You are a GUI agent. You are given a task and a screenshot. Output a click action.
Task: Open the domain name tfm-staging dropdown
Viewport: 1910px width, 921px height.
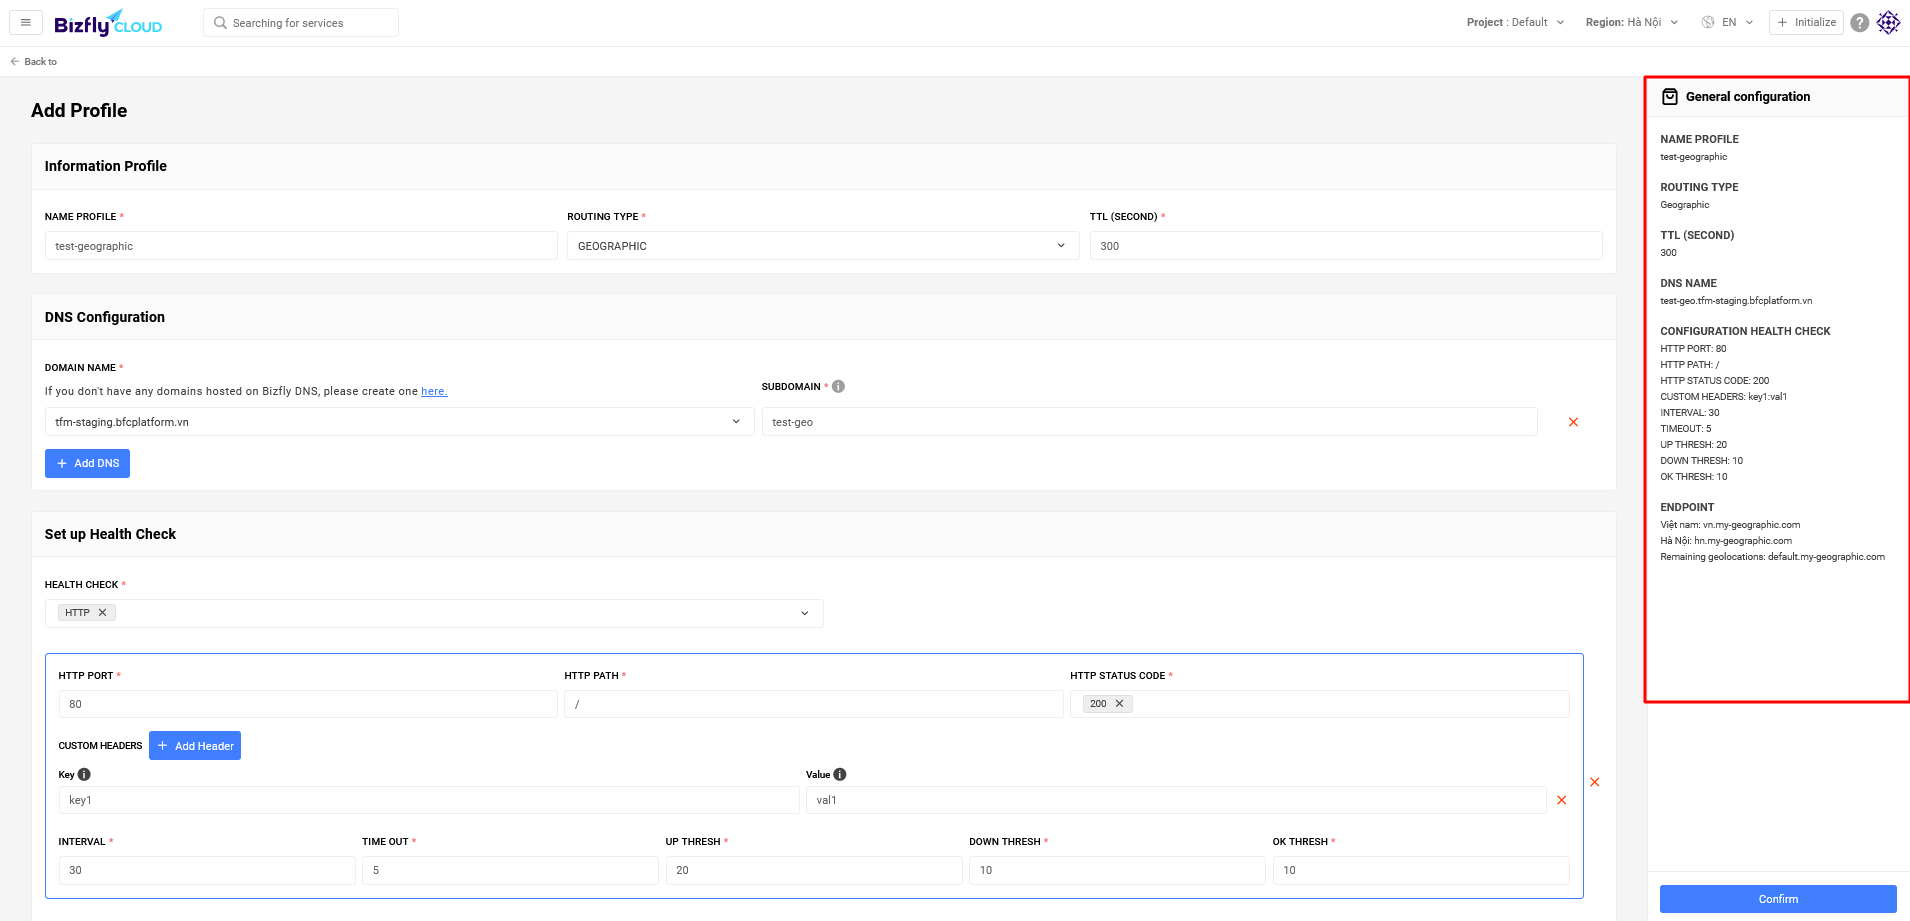pos(399,422)
